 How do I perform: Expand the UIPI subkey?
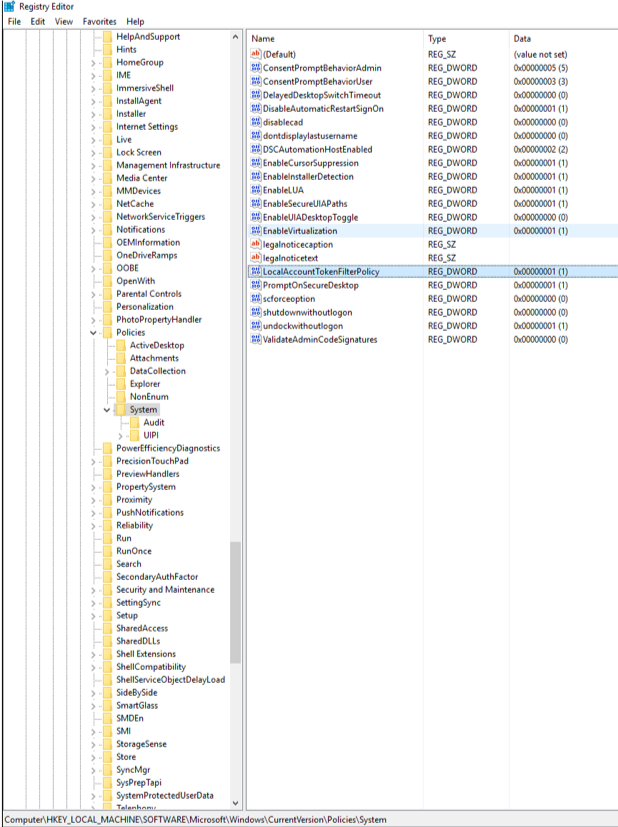click(121, 436)
